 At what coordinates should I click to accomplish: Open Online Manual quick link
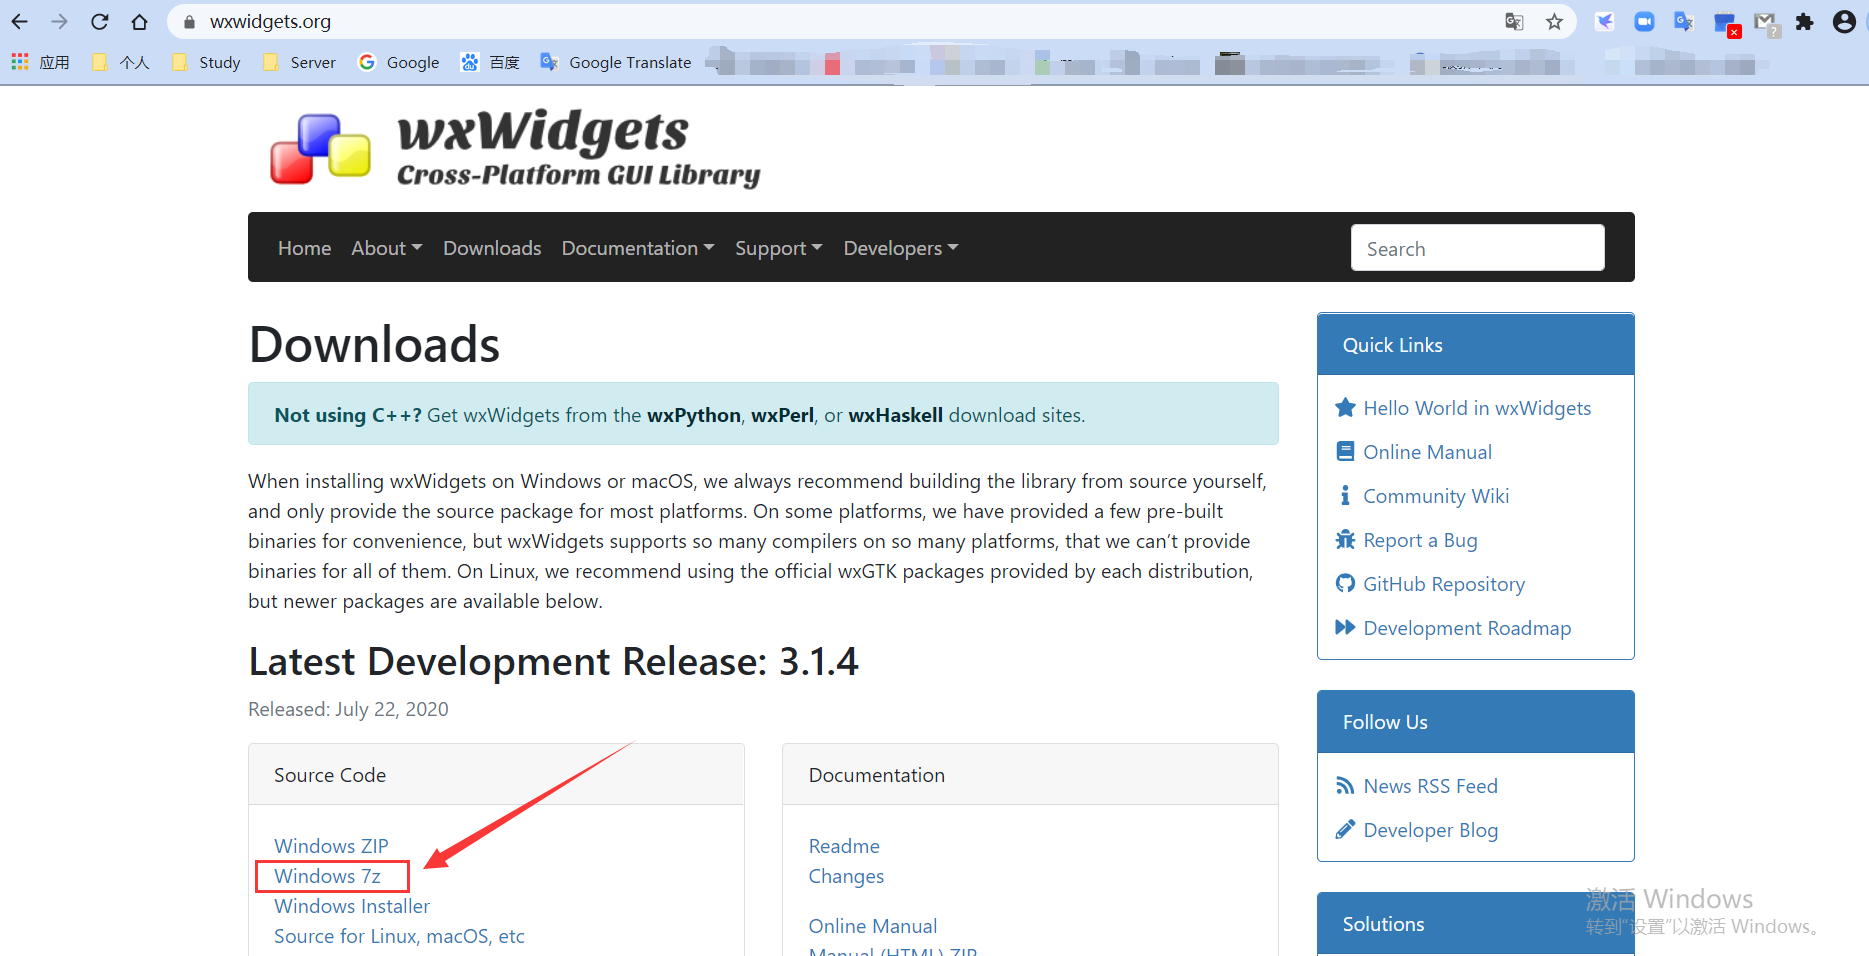point(1427,452)
